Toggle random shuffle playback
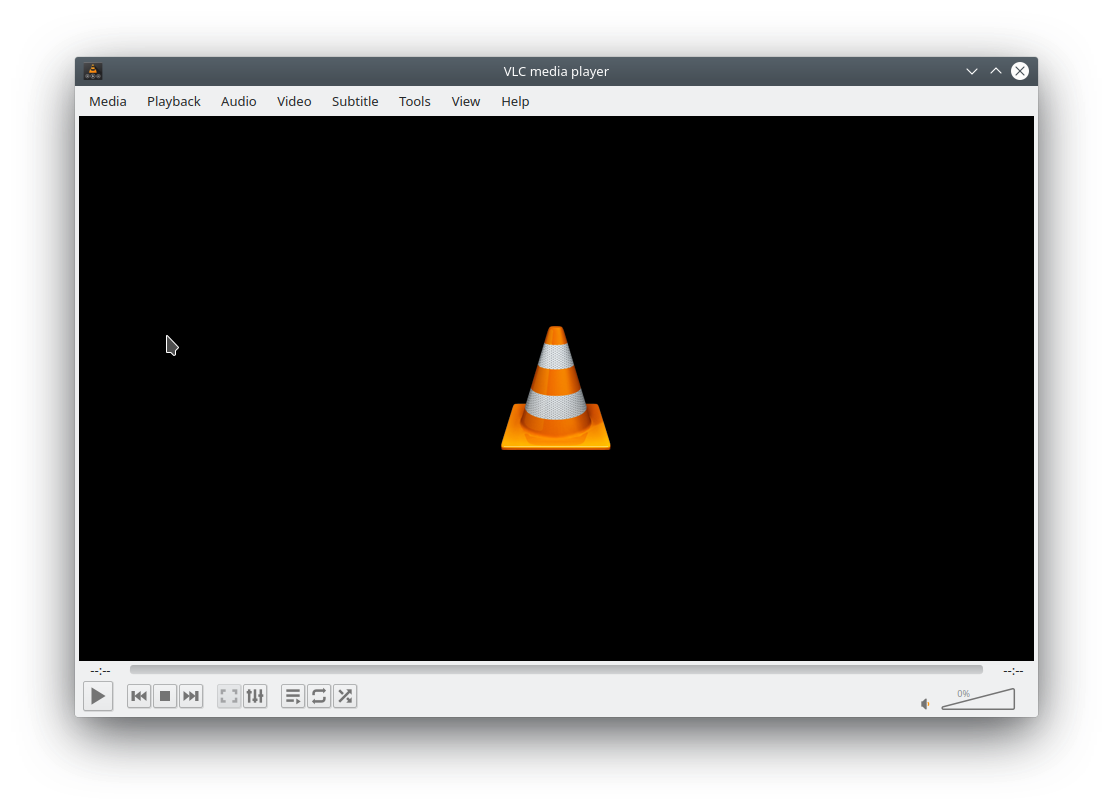The height and width of the screenshot is (810, 1113). coord(345,696)
